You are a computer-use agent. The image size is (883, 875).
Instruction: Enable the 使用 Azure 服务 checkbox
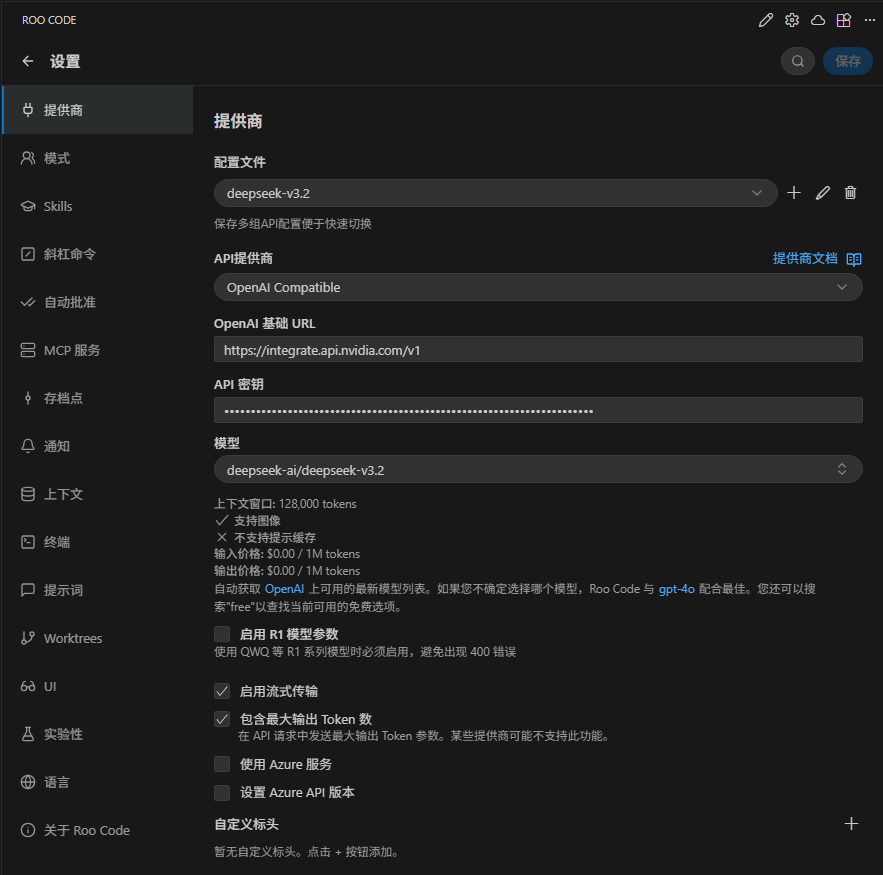[222, 764]
